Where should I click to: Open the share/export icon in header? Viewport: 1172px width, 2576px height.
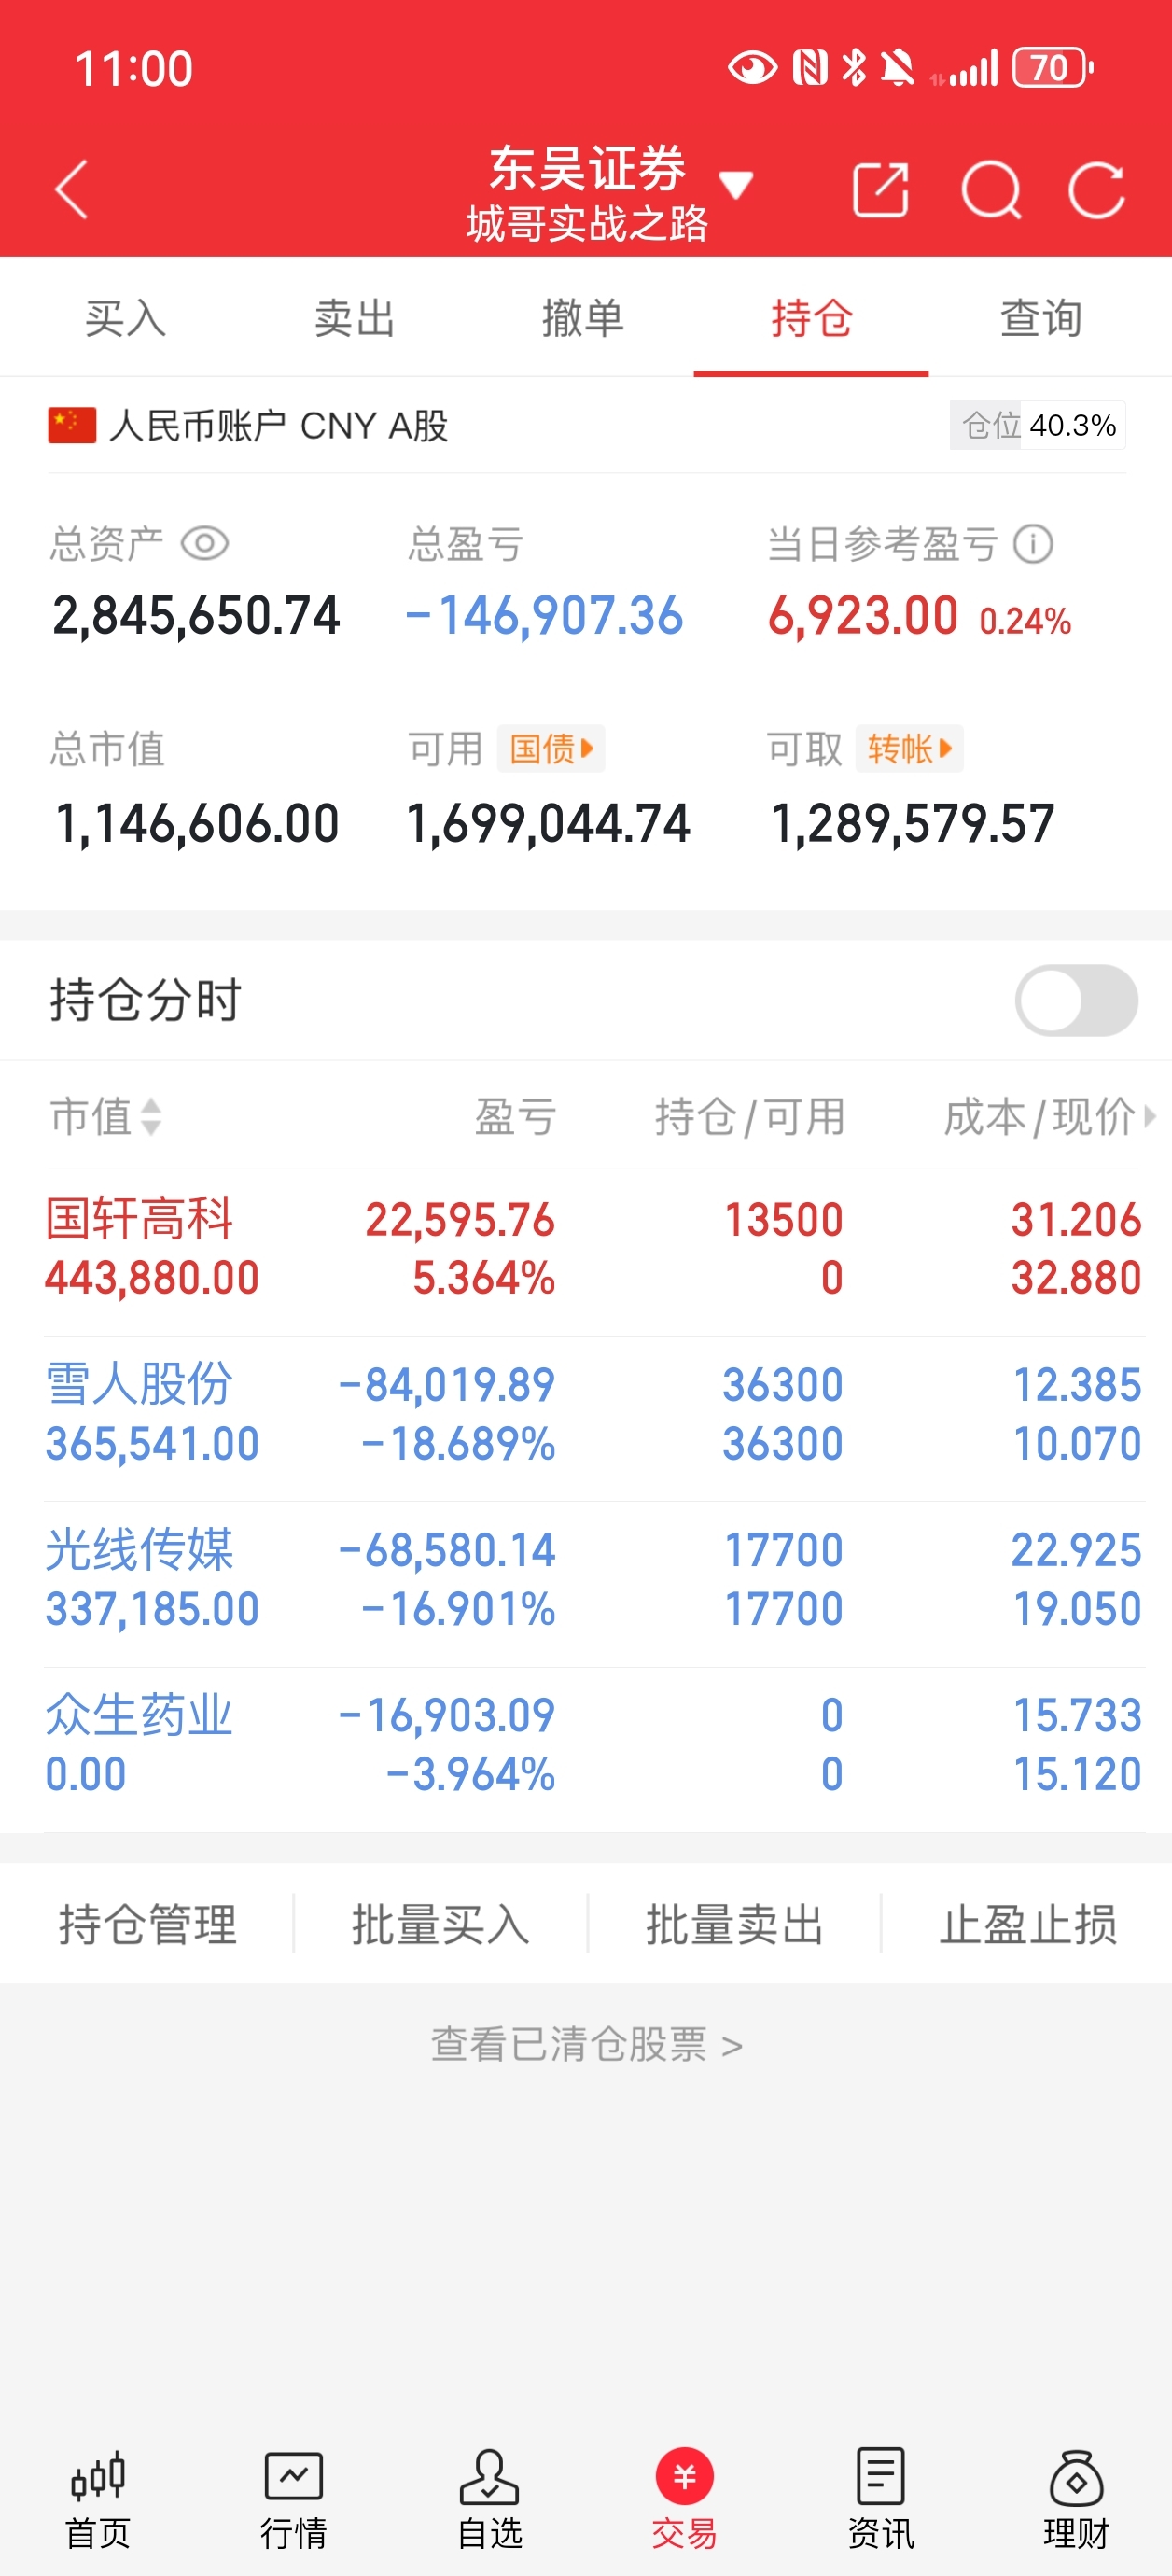tap(880, 189)
